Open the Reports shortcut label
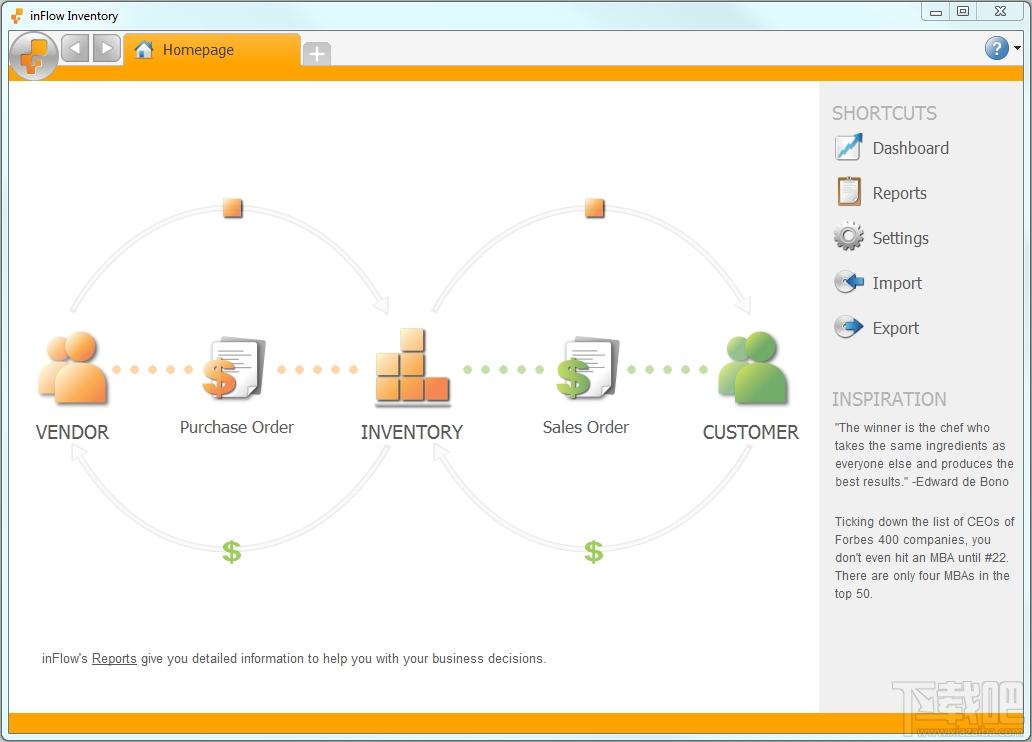This screenshot has height=742, width=1032. click(899, 194)
